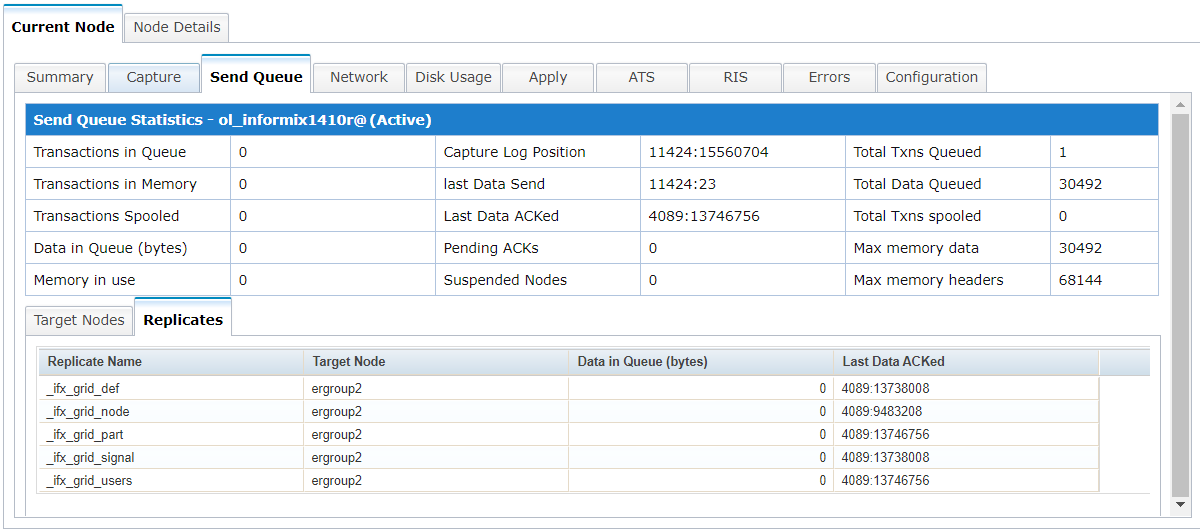Open the Network tab
This screenshot has height=530, width=1200.
pos(359,77)
